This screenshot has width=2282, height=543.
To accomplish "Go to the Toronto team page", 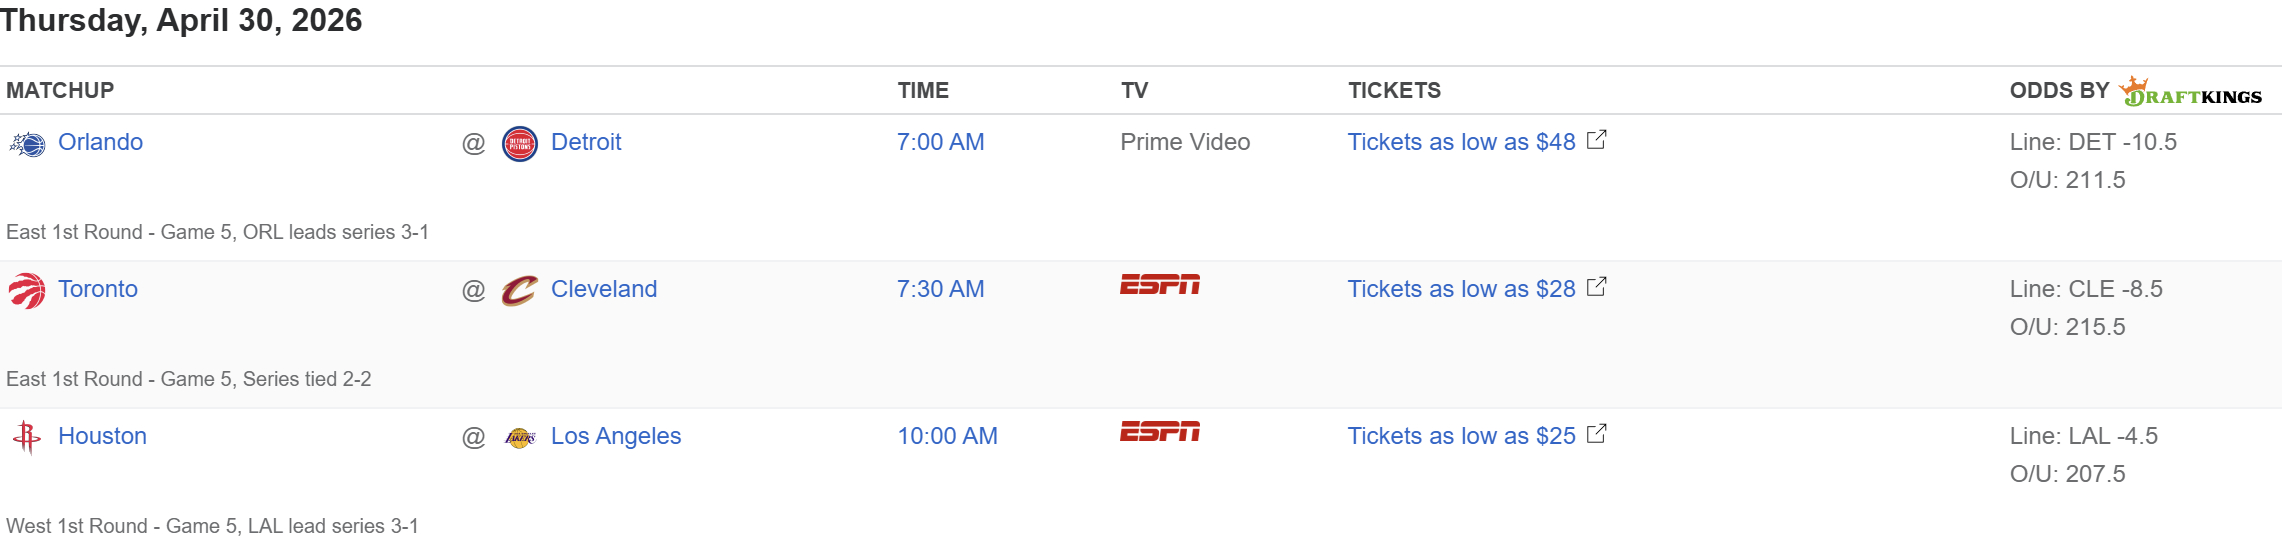I will (98, 289).
